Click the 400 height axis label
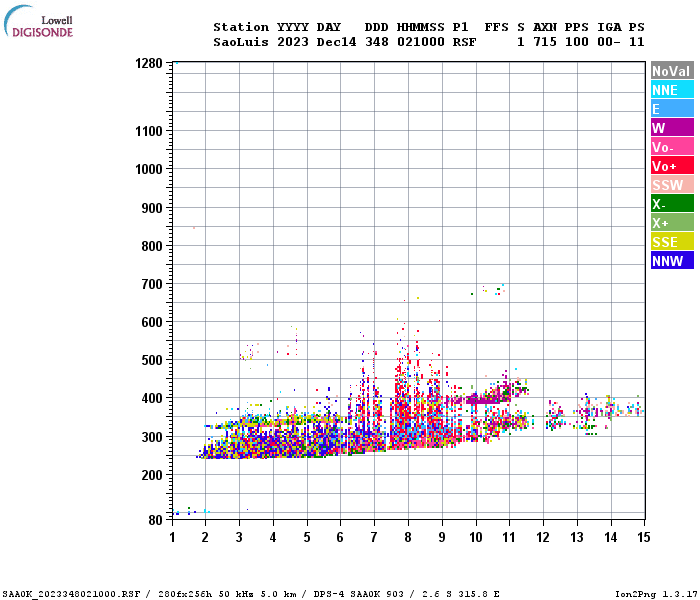 click(x=152, y=398)
